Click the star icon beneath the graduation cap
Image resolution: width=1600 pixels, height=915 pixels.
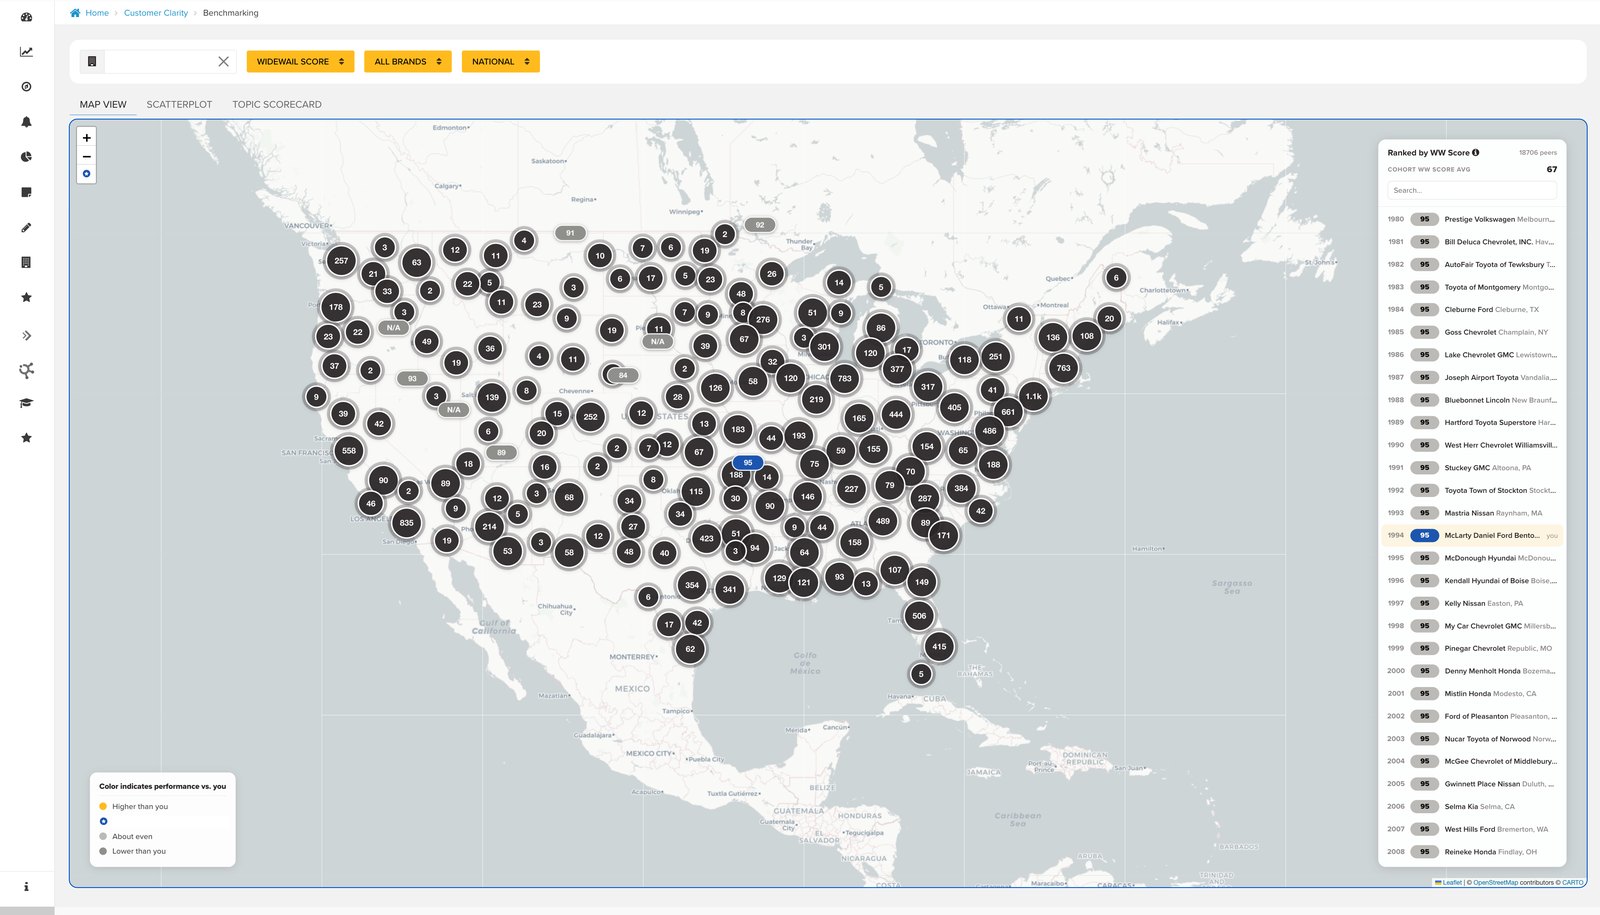coord(26,438)
